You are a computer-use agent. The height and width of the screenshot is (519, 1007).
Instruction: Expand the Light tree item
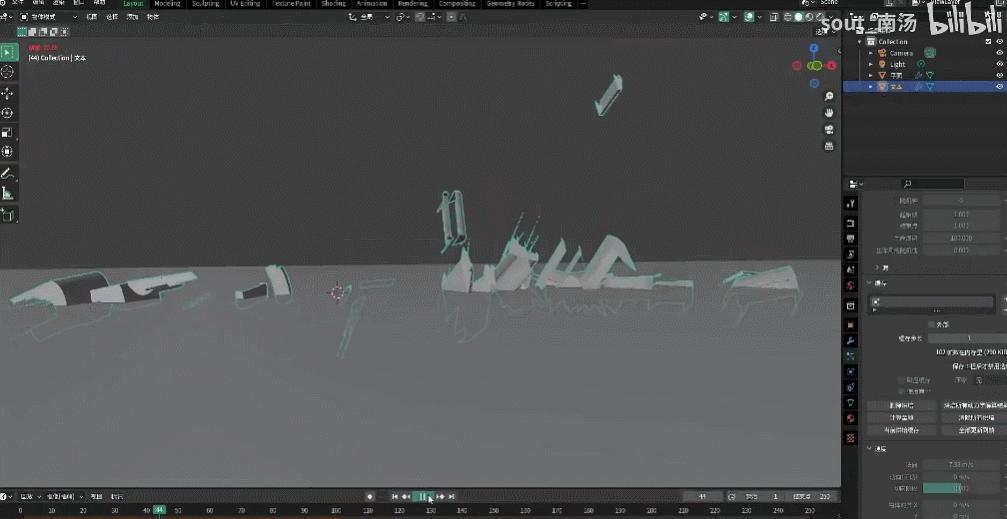pyautogui.click(x=871, y=64)
